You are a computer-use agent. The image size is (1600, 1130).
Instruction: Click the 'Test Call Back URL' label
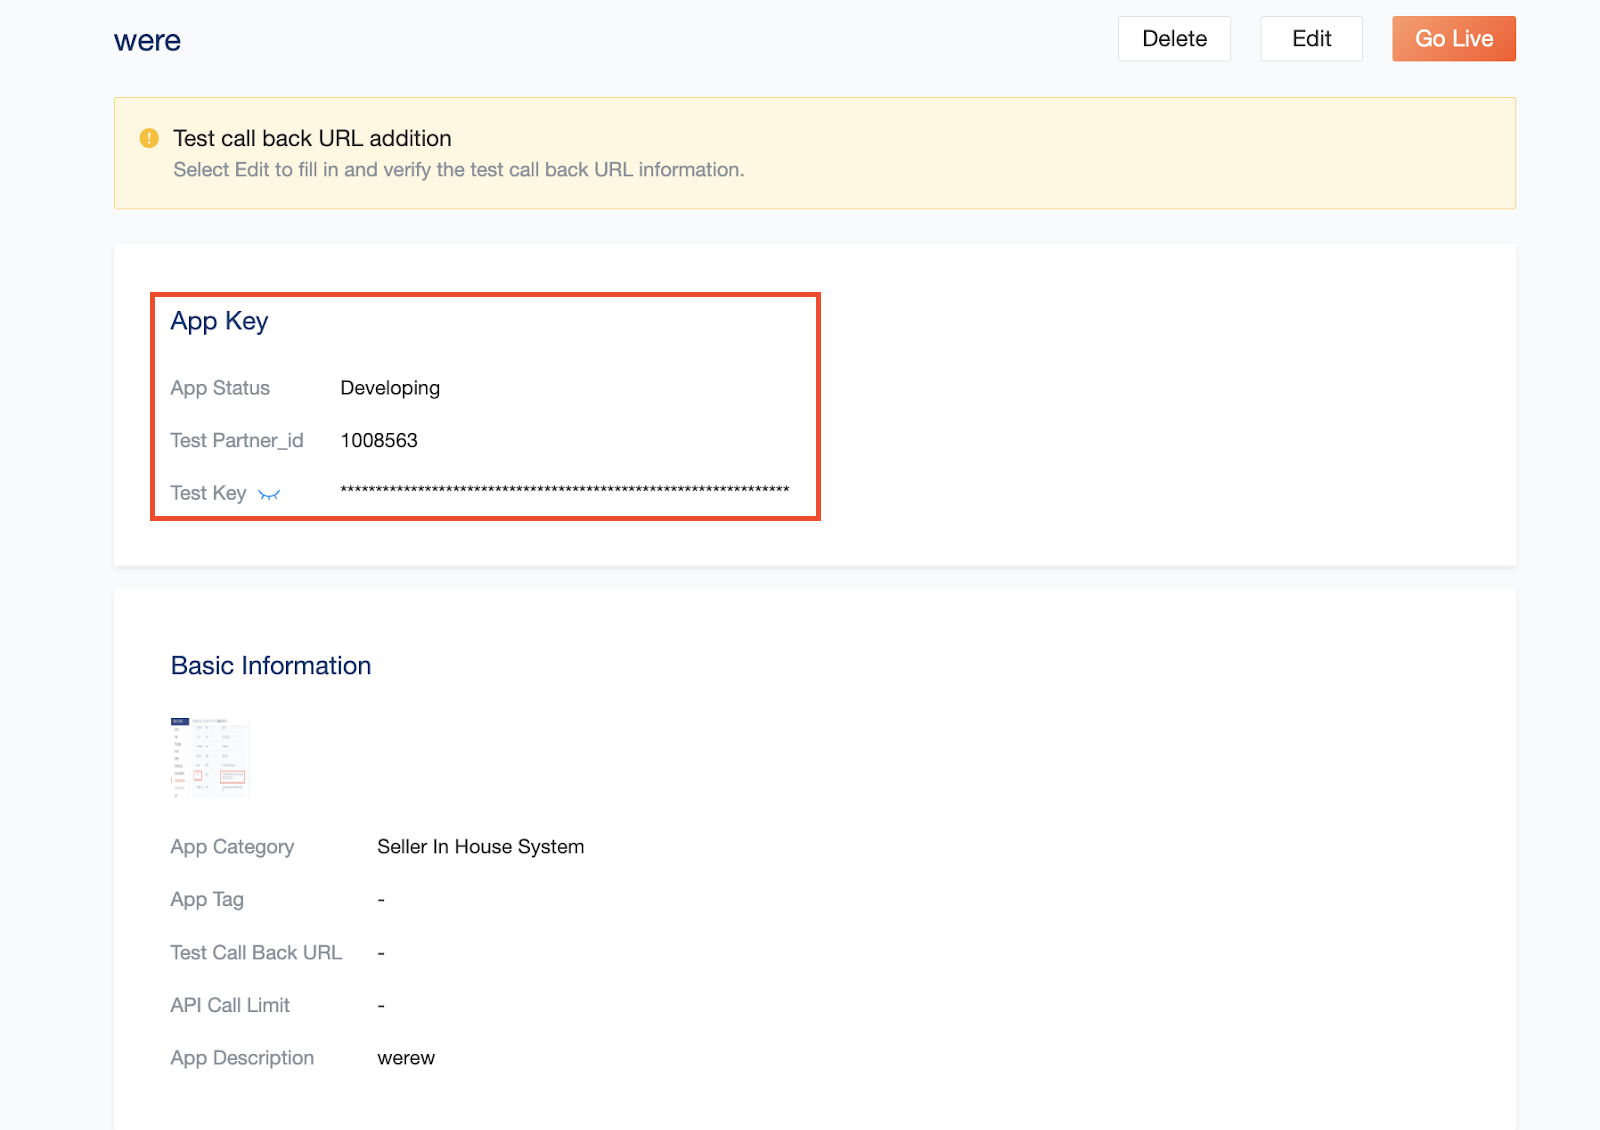point(256,953)
